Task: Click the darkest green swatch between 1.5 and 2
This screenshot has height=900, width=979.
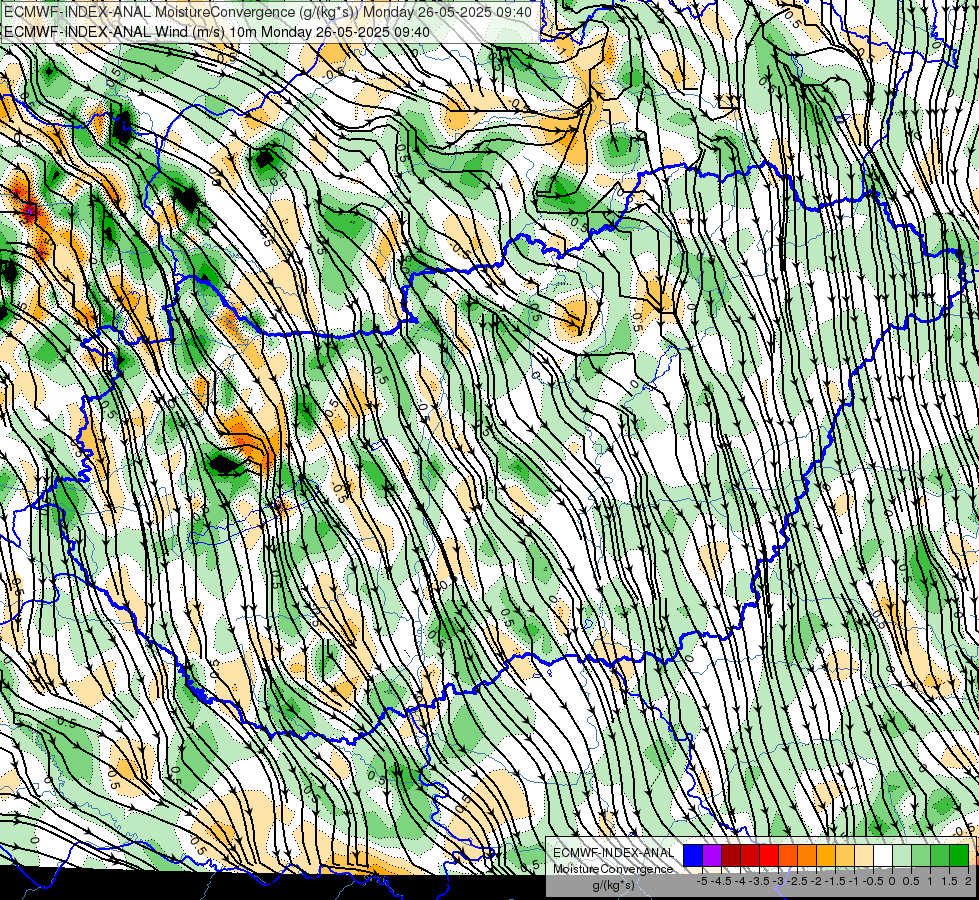Action: [959, 855]
